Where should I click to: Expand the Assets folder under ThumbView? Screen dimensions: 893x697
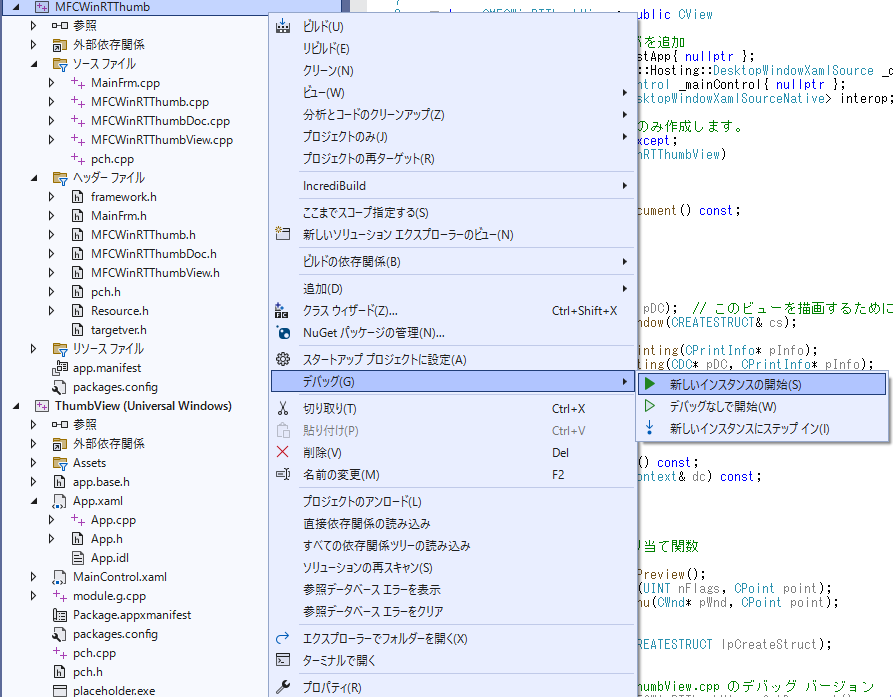34,462
